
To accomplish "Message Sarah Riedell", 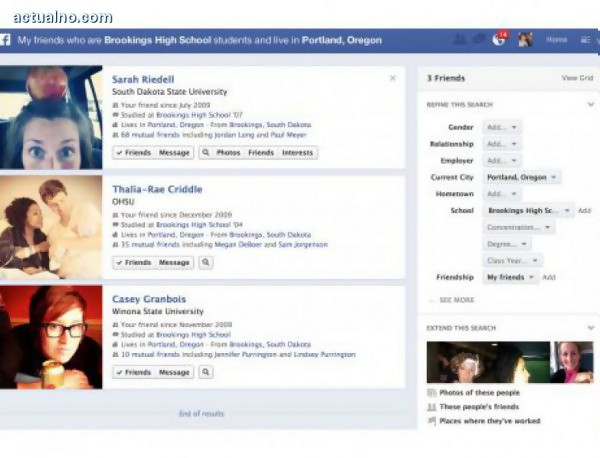I will click(174, 153).
